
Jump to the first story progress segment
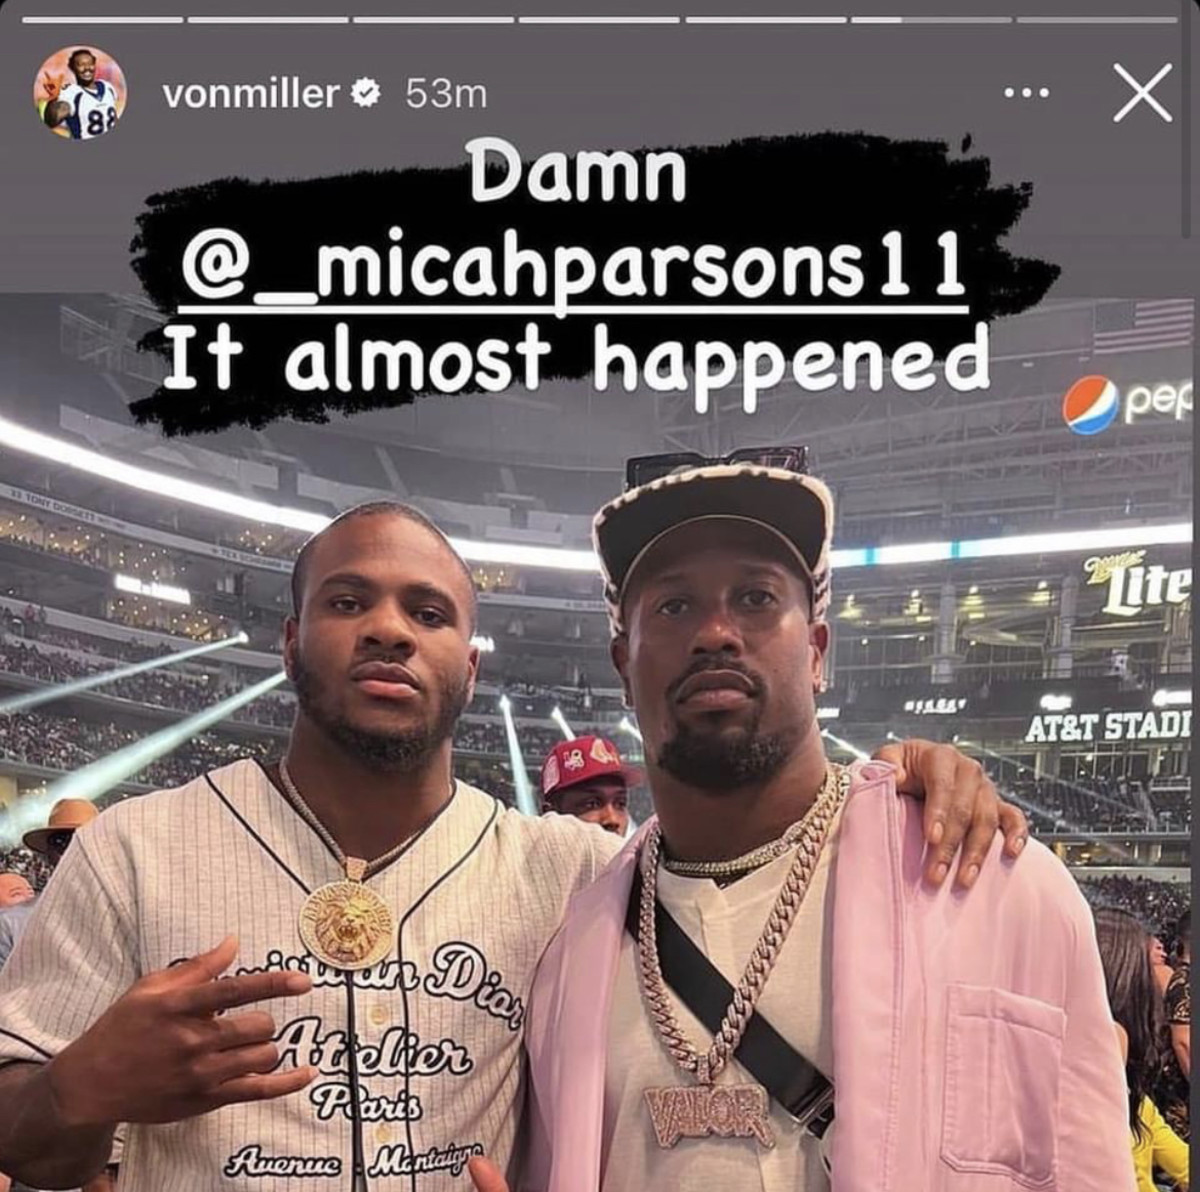click(x=101, y=19)
